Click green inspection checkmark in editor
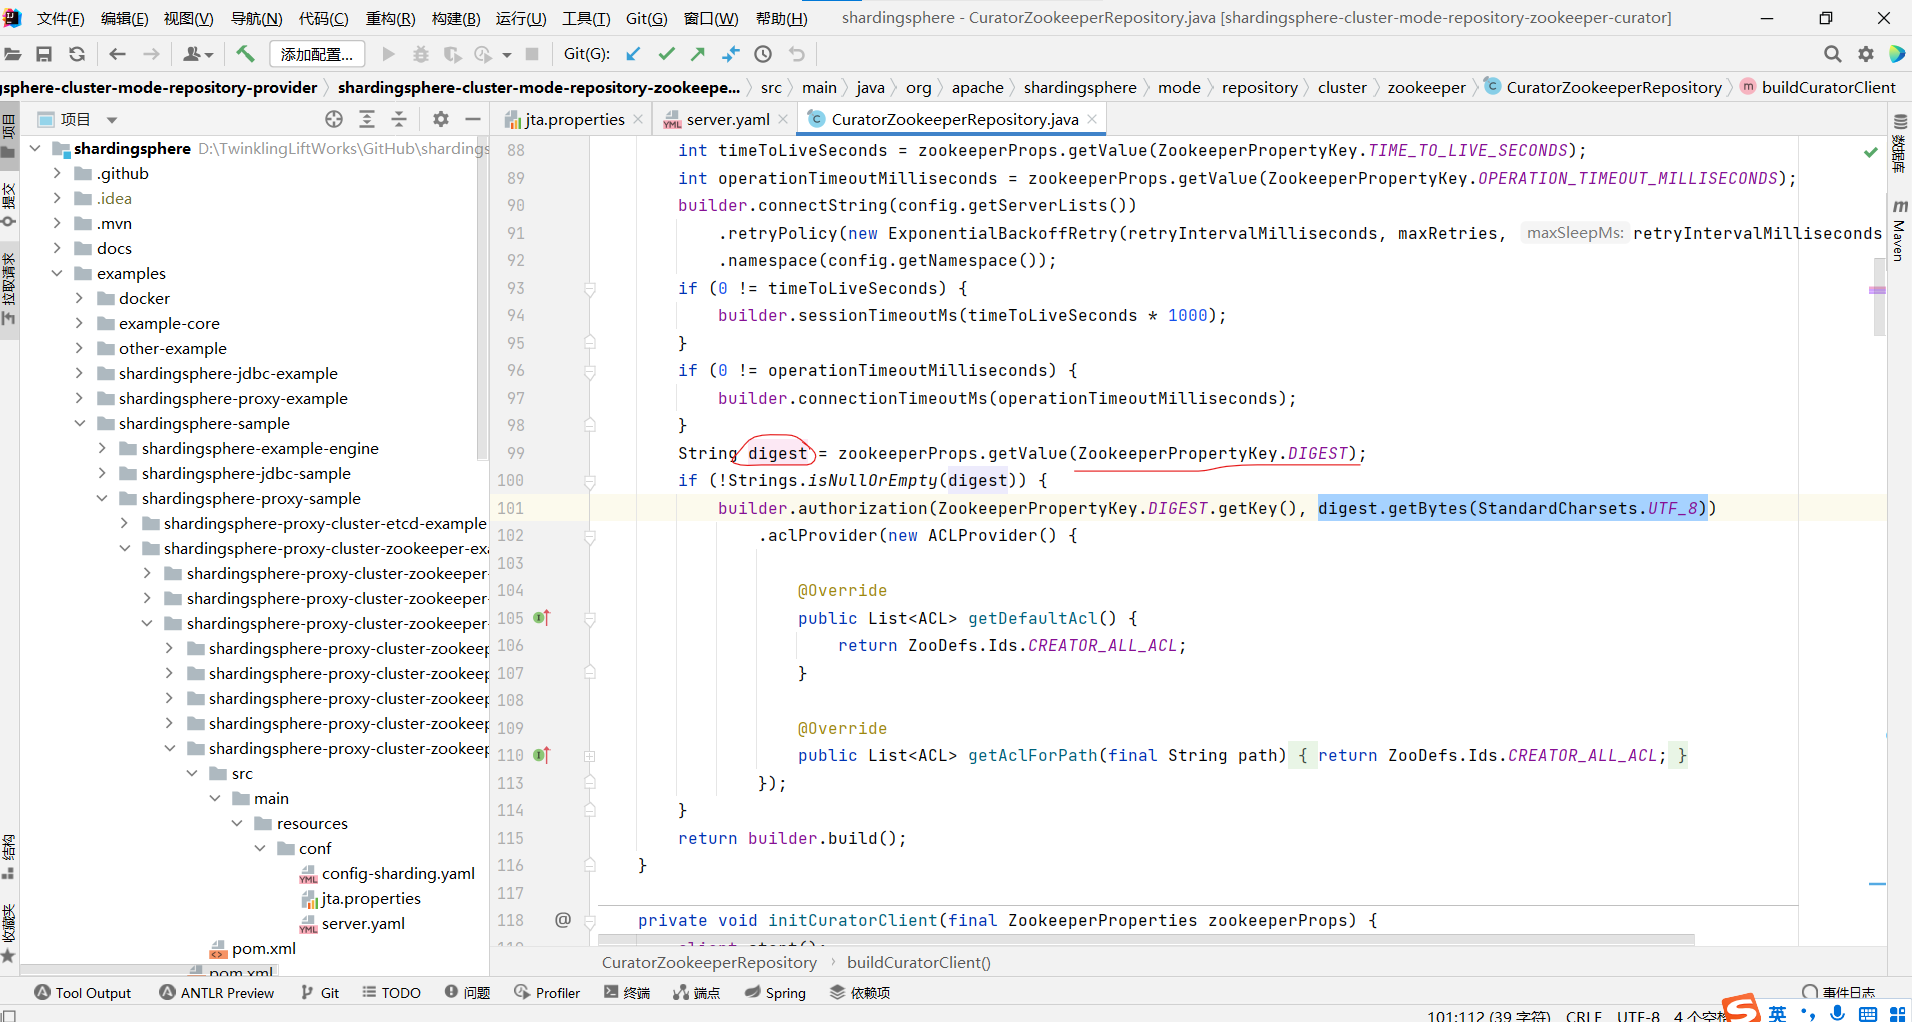 [x=1871, y=152]
